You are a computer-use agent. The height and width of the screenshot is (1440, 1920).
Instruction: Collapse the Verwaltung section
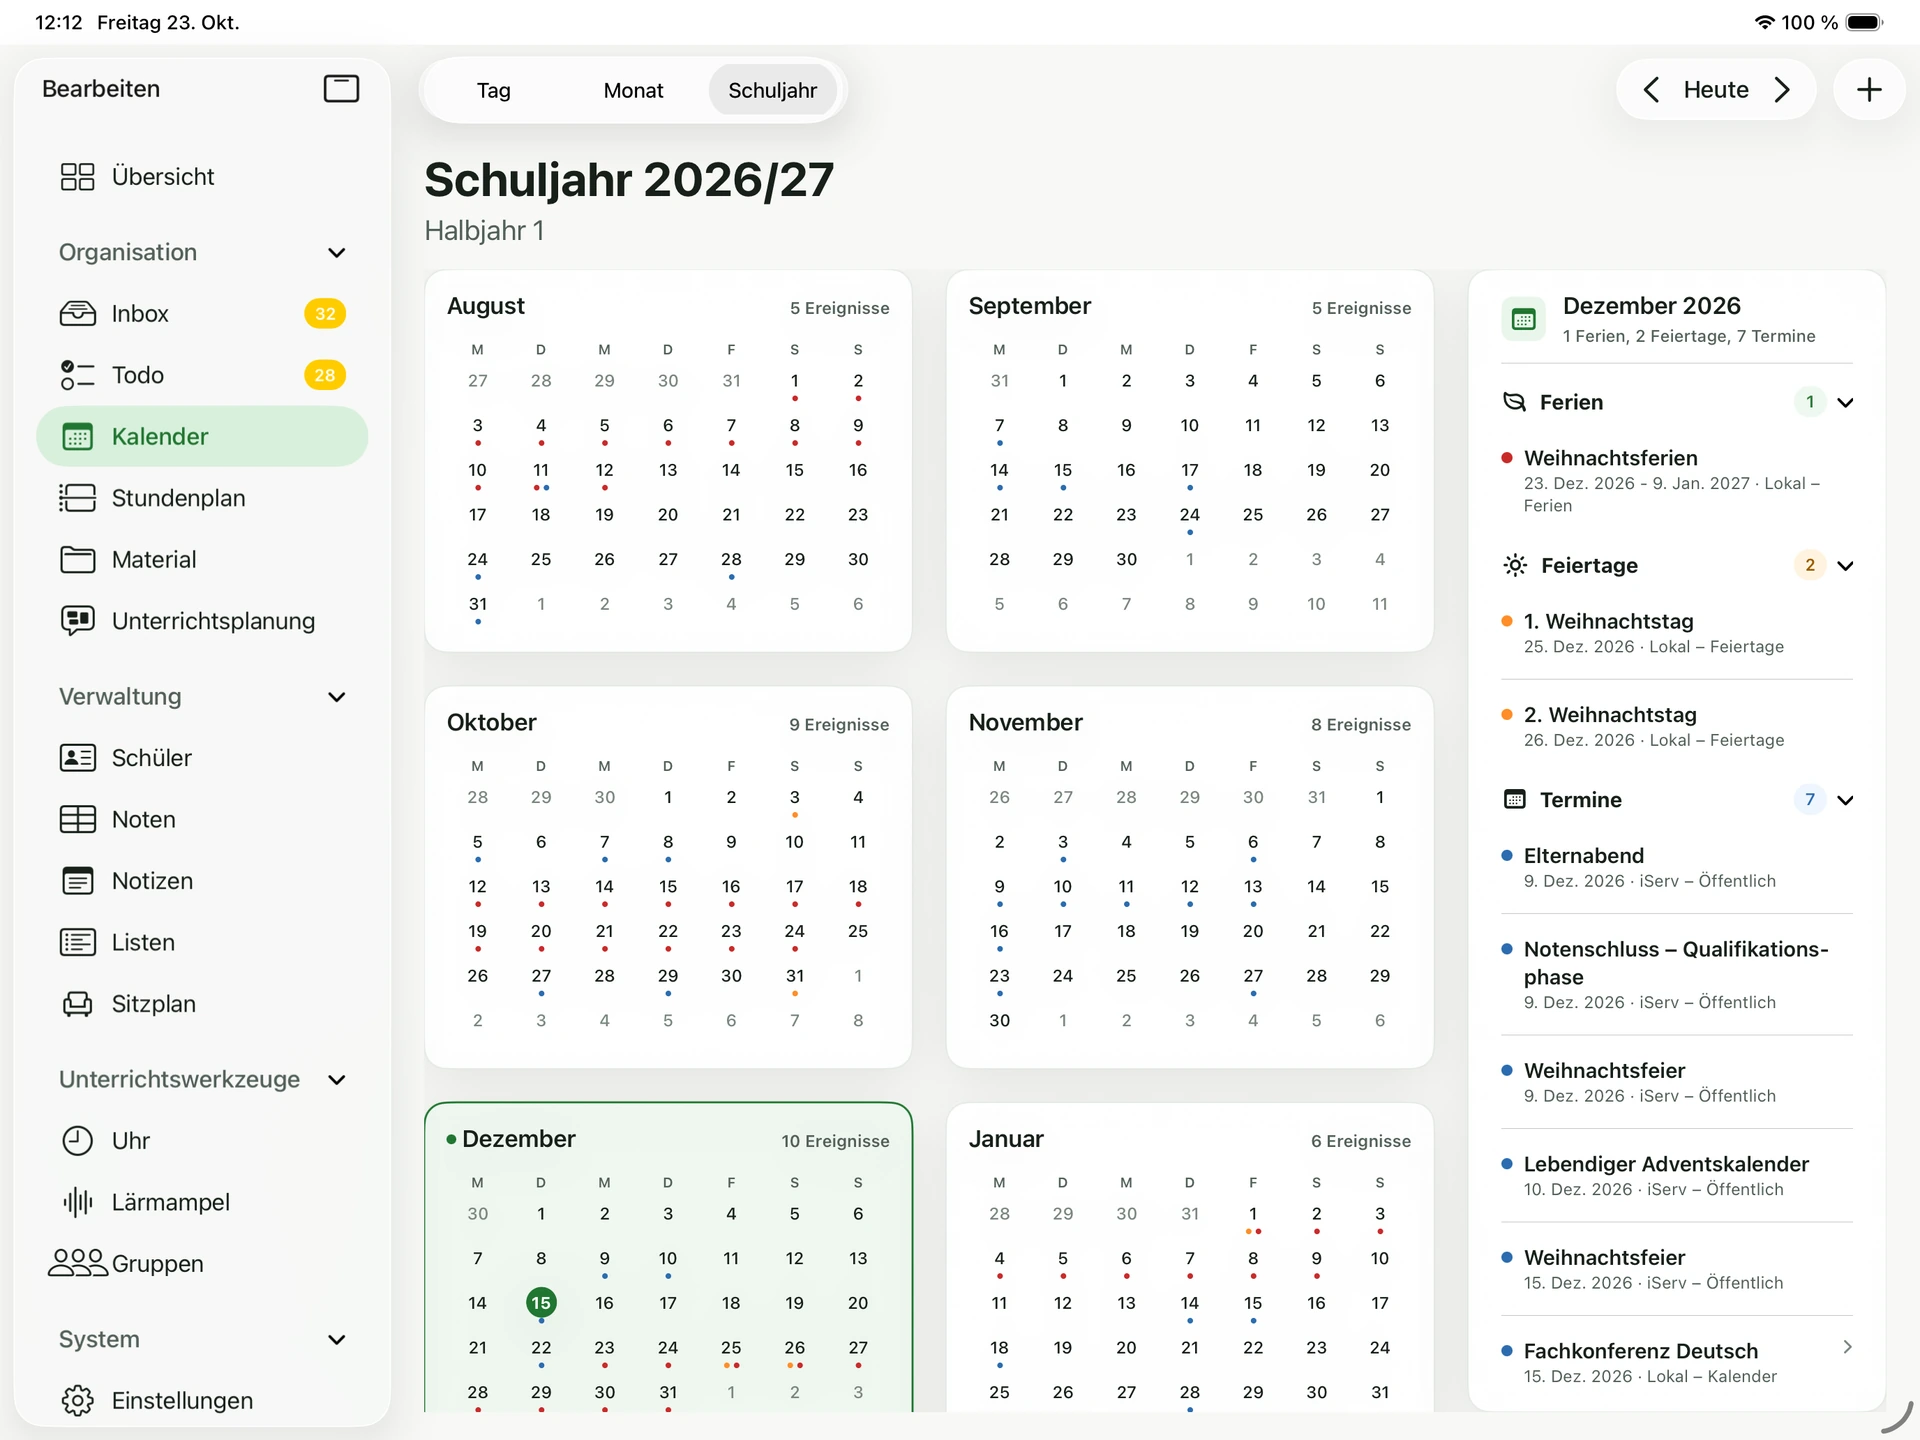pyautogui.click(x=337, y=697)
